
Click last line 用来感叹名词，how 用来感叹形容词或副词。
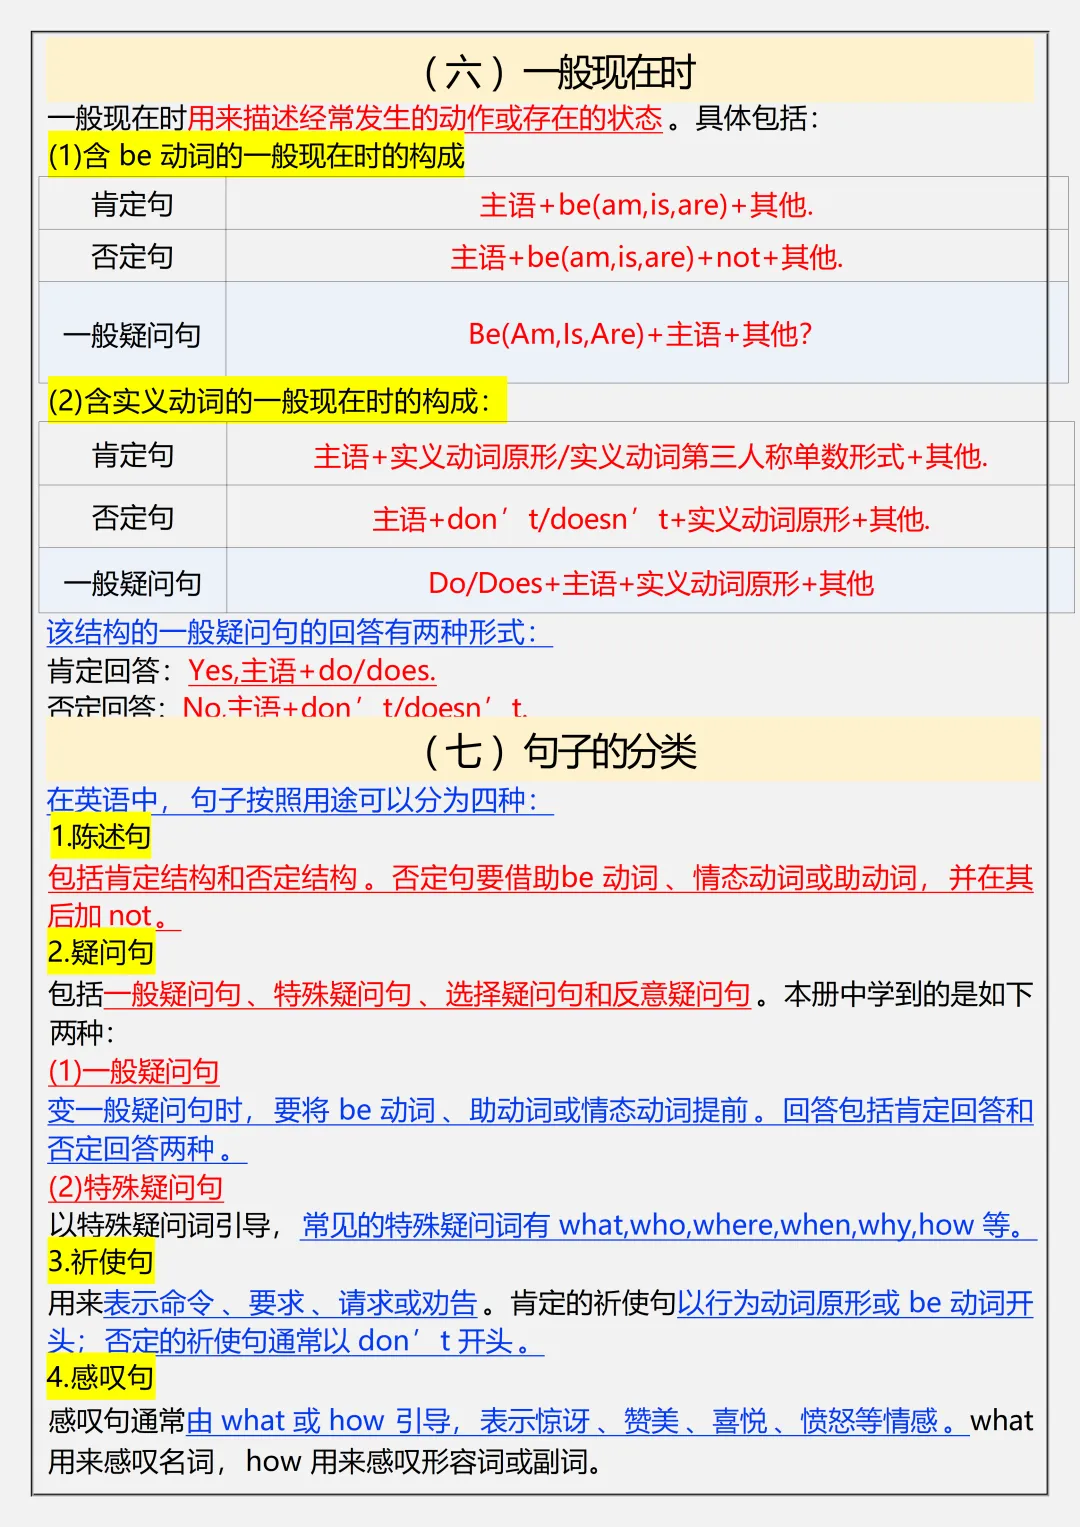click(325, 1461)
